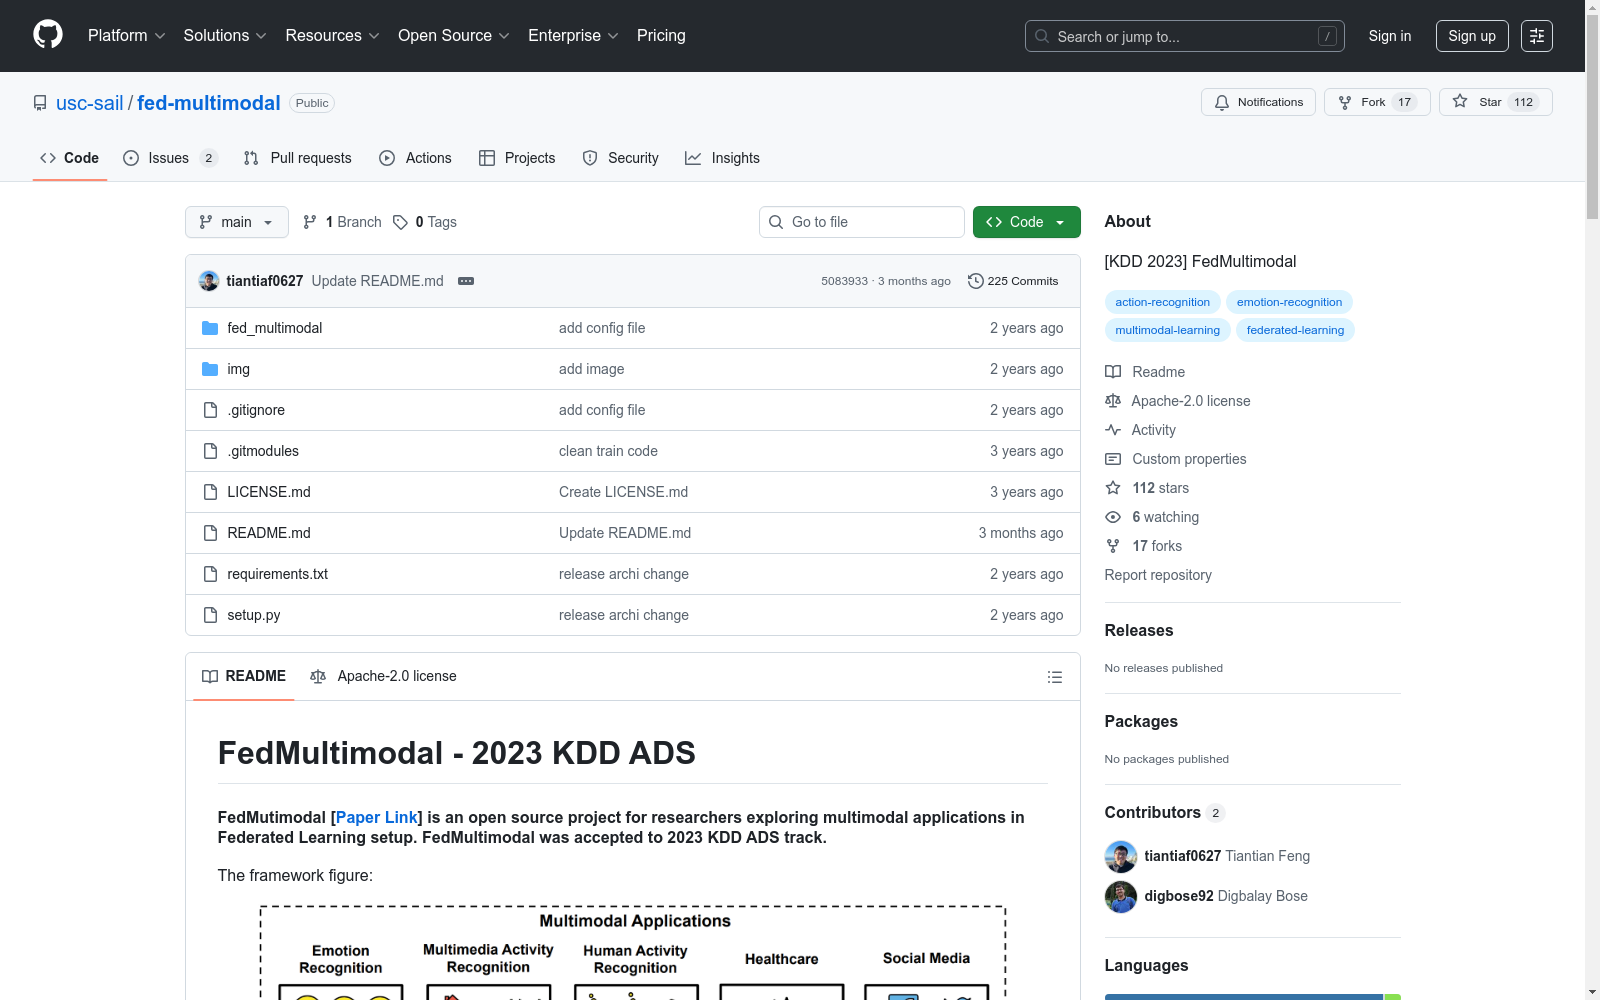Click the file icon next to setup.py

(x=210, y=615)
